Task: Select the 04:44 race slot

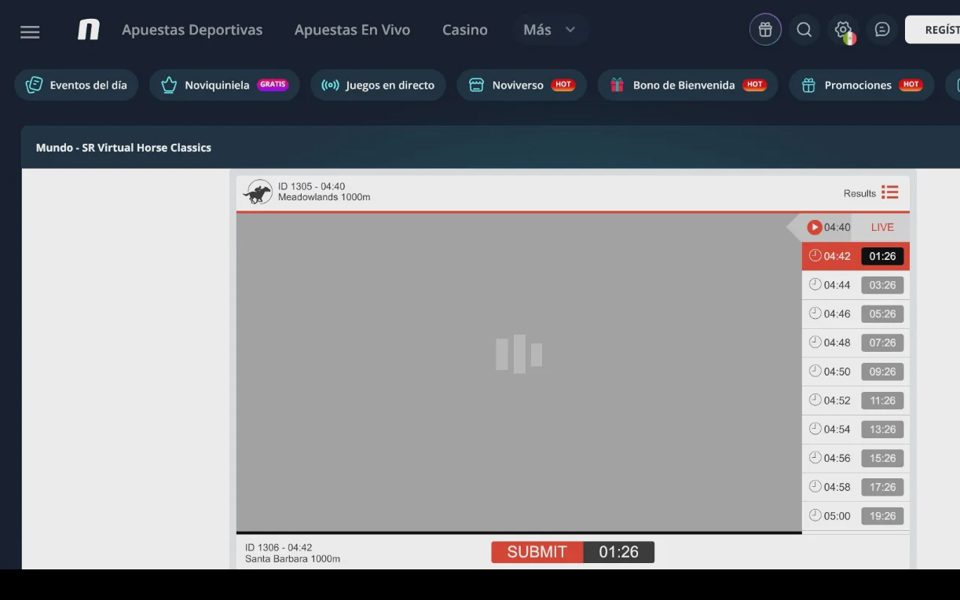Action: [855, 285]
